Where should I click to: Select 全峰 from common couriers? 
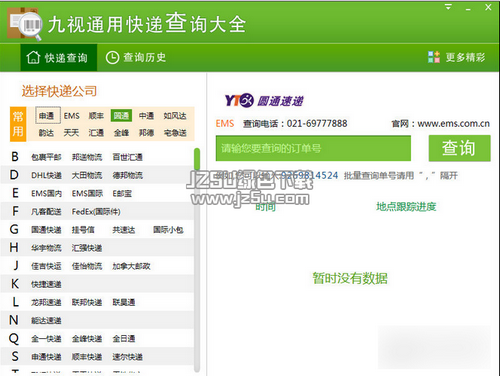coord(121,133)
